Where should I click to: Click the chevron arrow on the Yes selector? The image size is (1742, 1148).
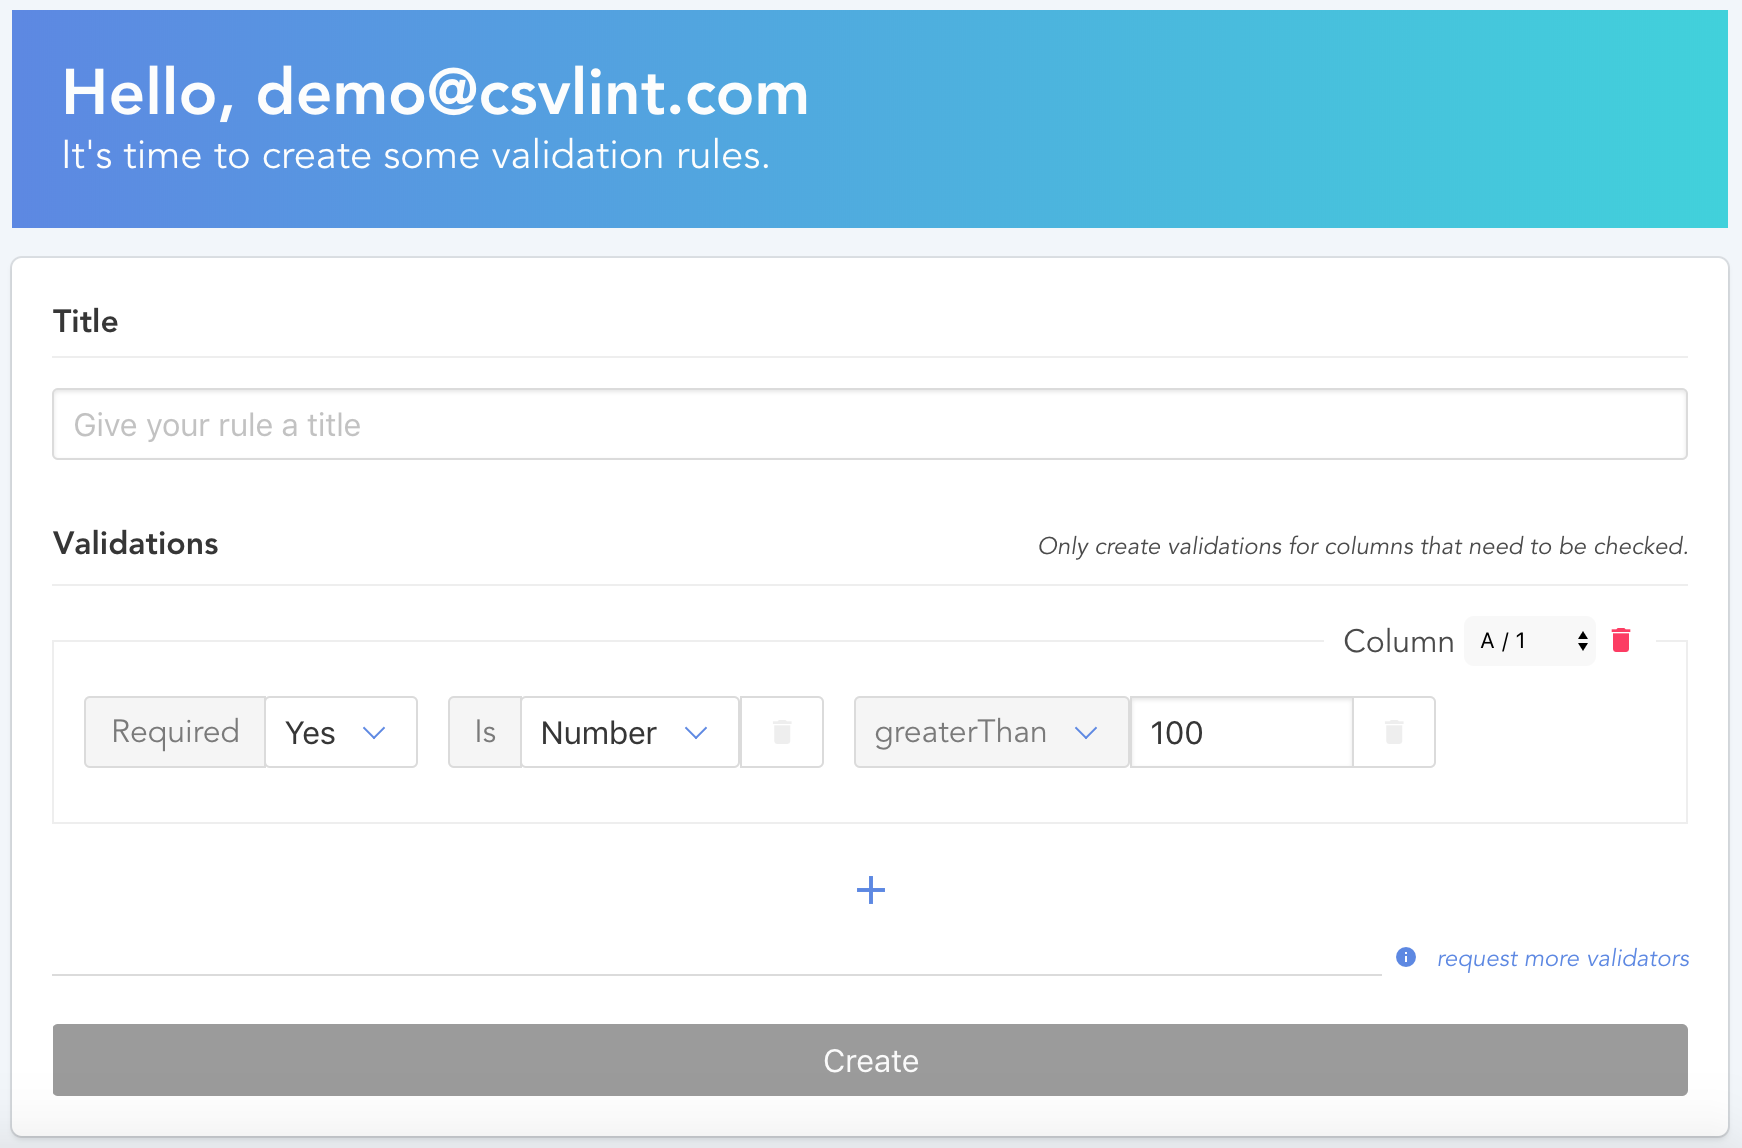coord(375,733)
